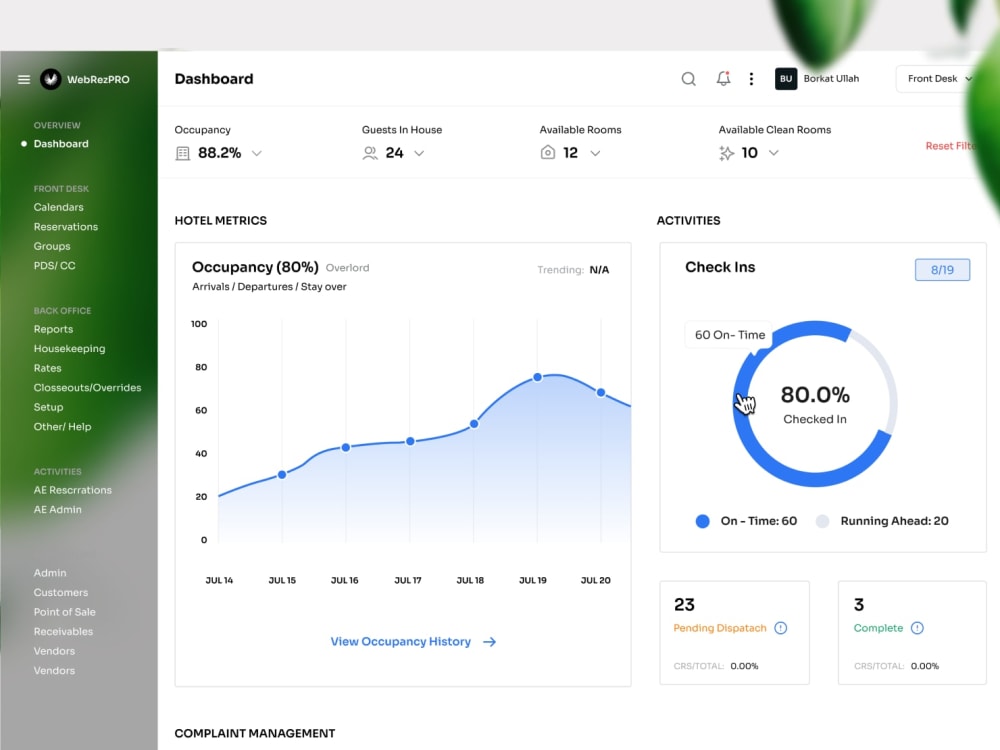Open AE Admin item
This screenshot has width=1000, height=750.
[57, 510]
